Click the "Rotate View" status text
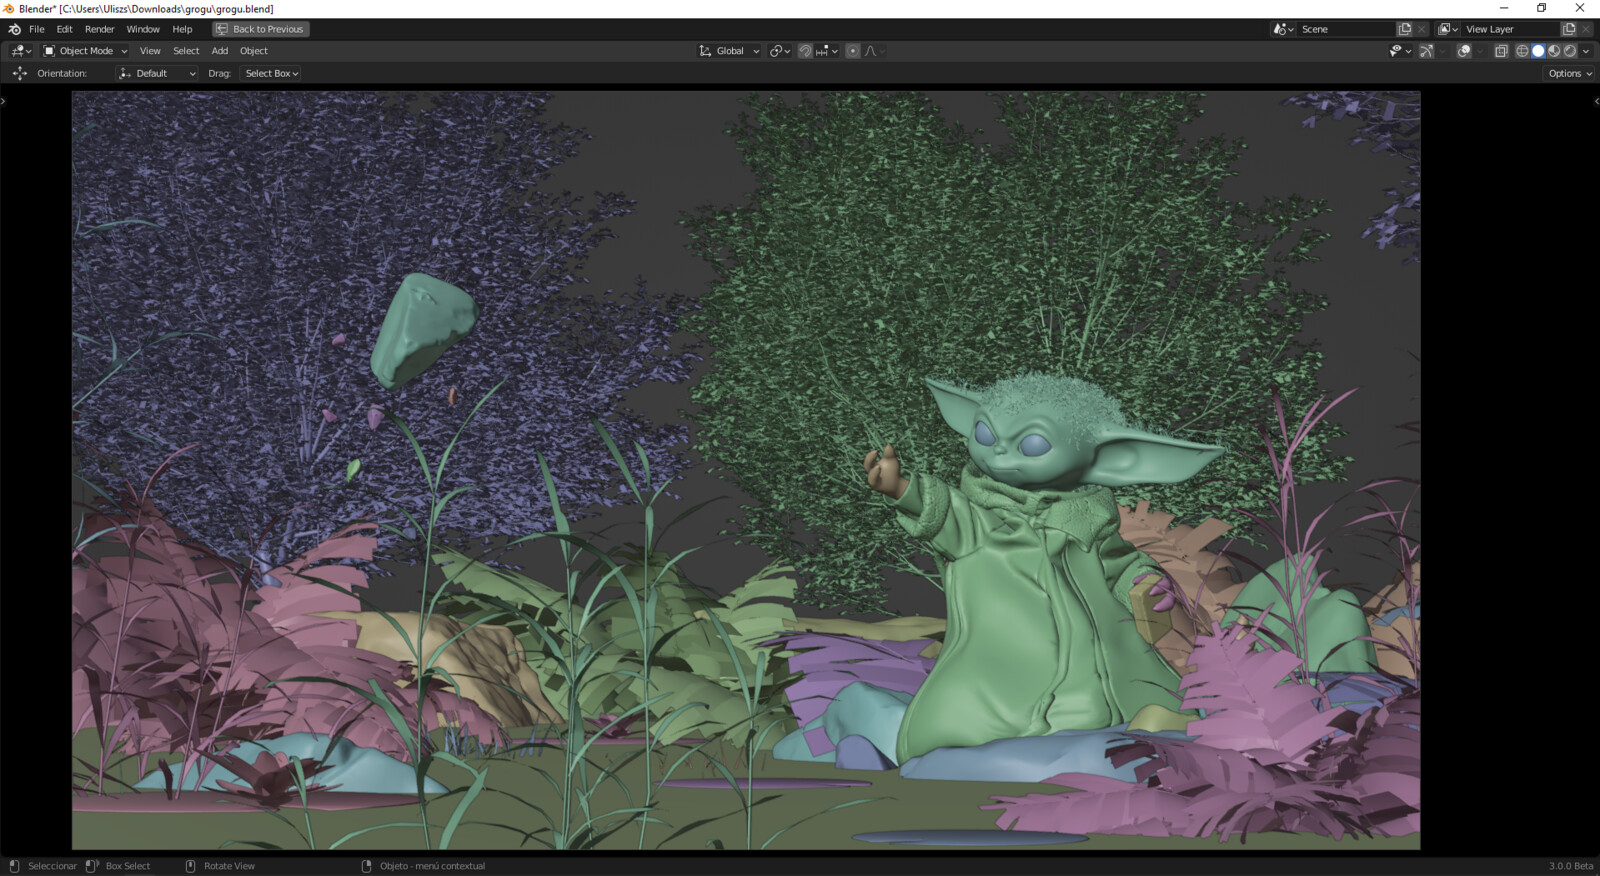This screenshot has width=1600, height=876. click(x=229, y=866)
